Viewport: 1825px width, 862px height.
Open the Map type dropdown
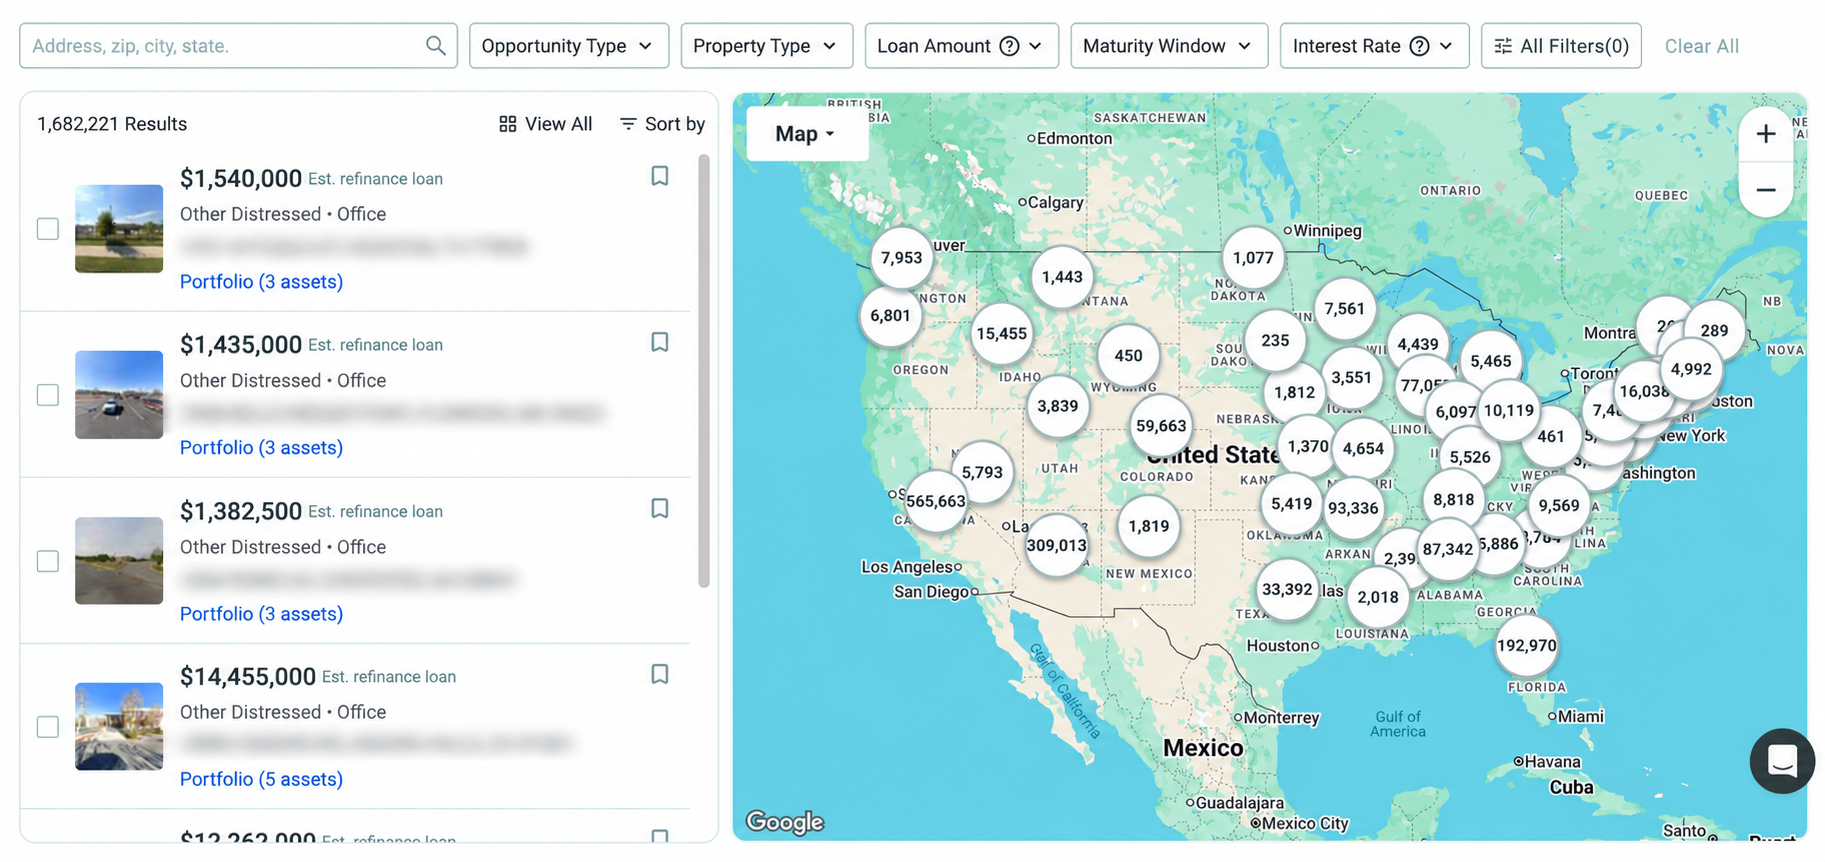806,134
